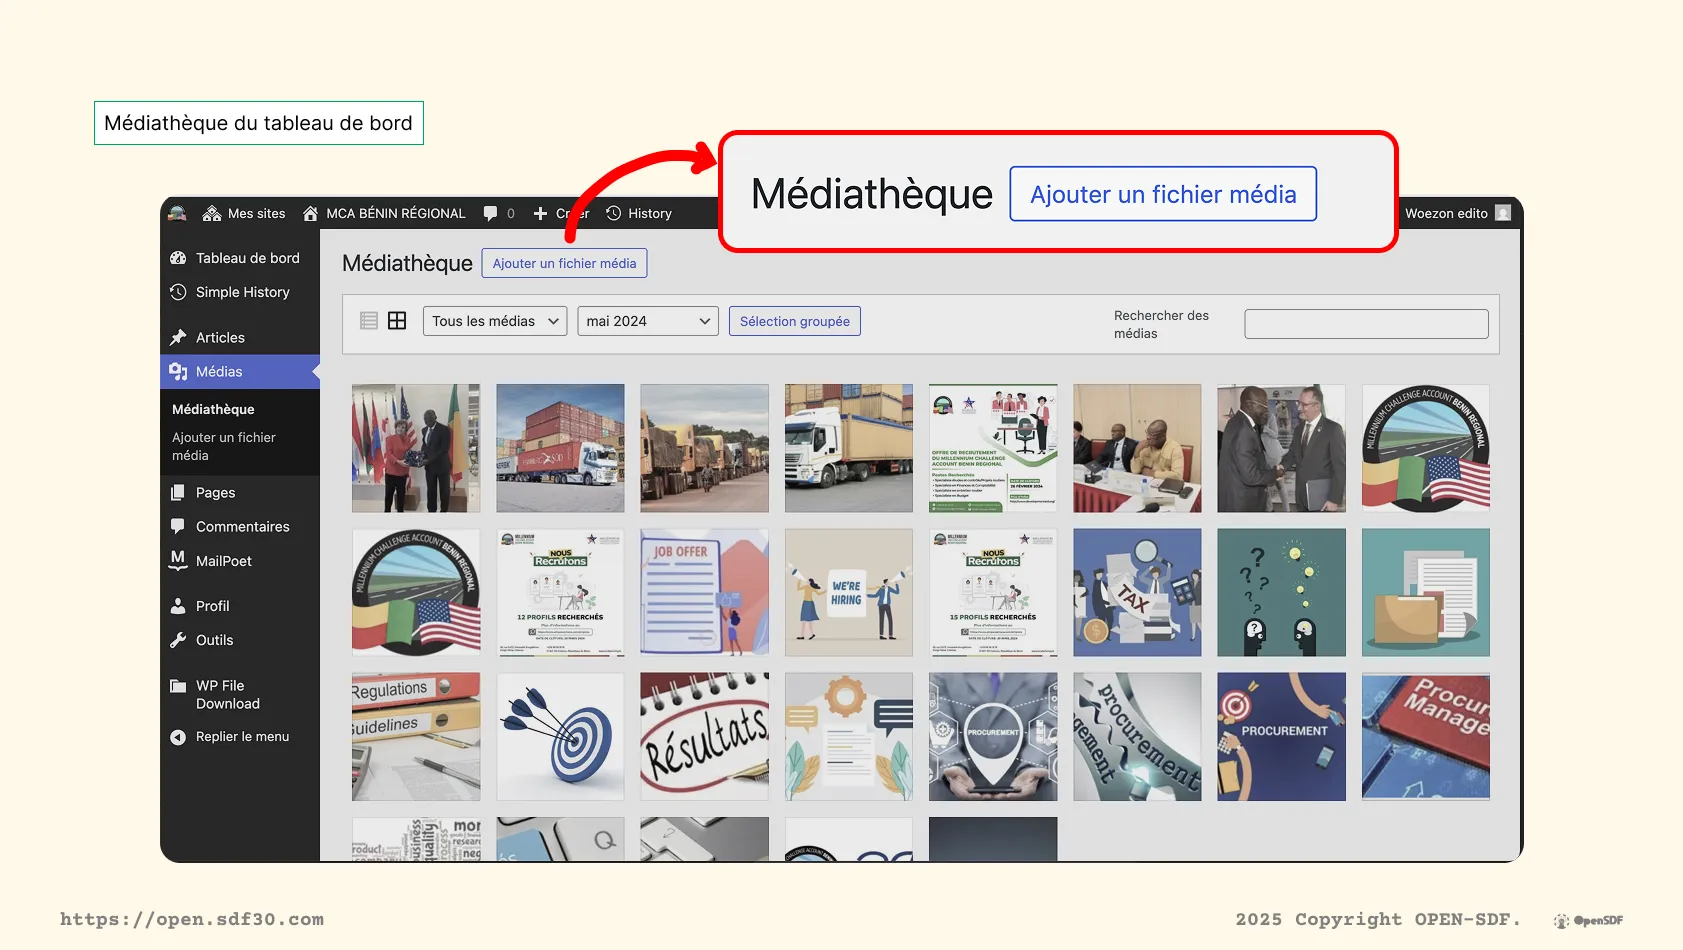Switch to the grid view toggle
Screen dimensions: 1683x950
pyautogui.click(x=397, y=320)
